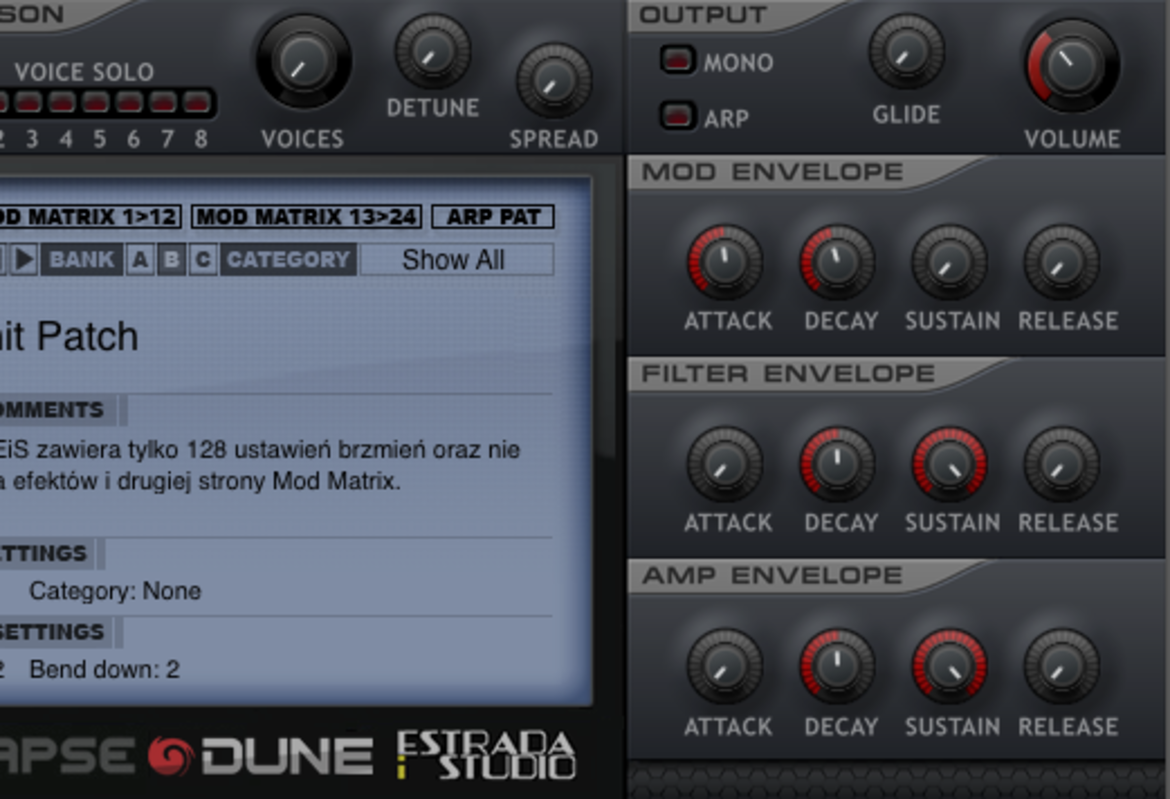Screen dimensions: 1170x799
Task: Click the Bend down: 2 setting
Action: tap(104, 669)
